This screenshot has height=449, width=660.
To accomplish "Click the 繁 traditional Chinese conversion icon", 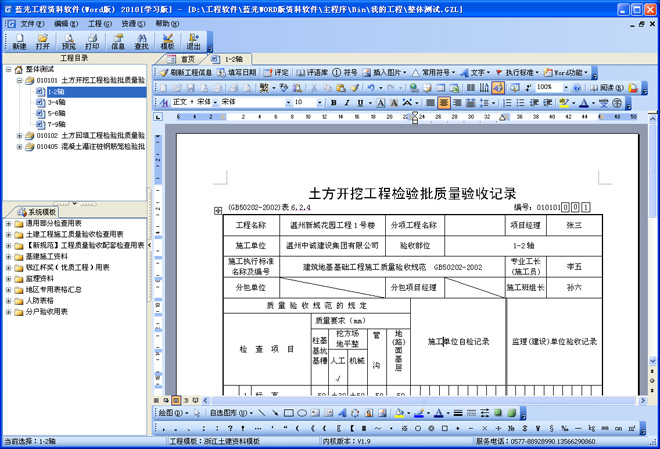I will pyautogui.click(x=264, y=88).
